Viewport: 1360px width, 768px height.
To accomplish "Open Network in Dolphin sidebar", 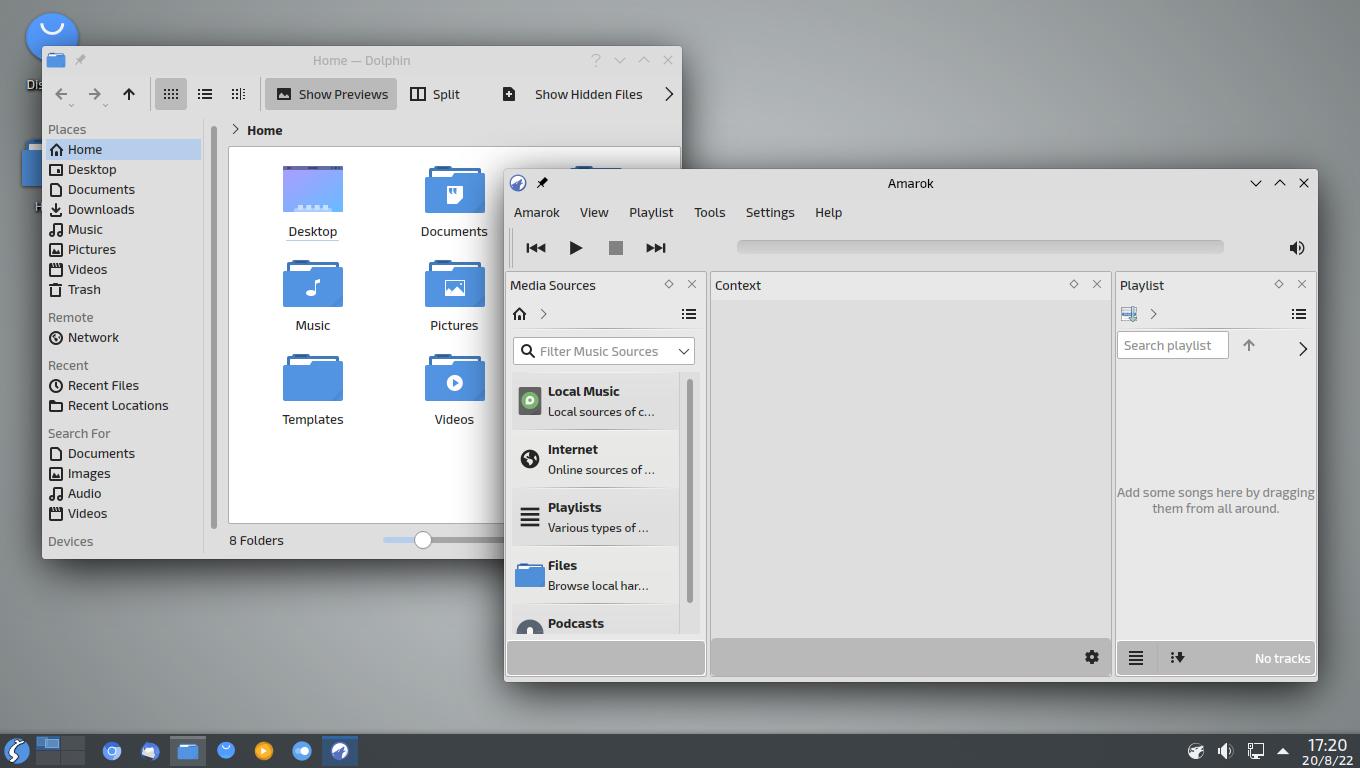I will [x=123, y=337].
